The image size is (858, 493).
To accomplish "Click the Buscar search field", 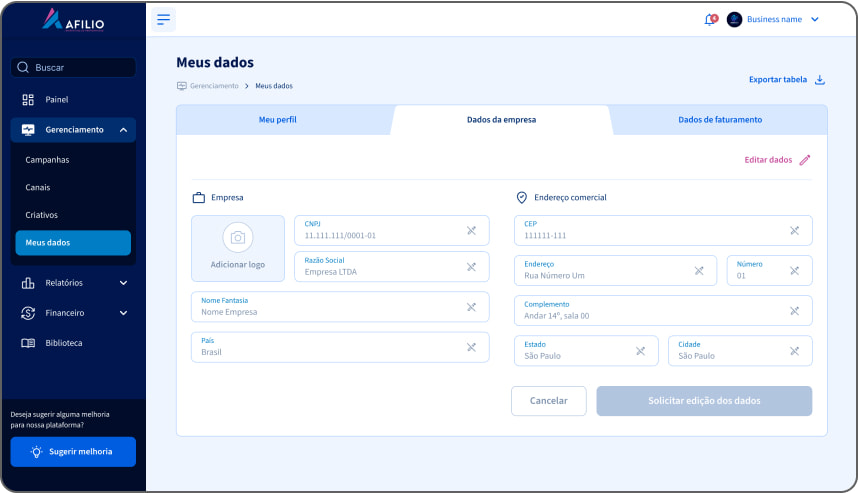I will coord(74,68).
